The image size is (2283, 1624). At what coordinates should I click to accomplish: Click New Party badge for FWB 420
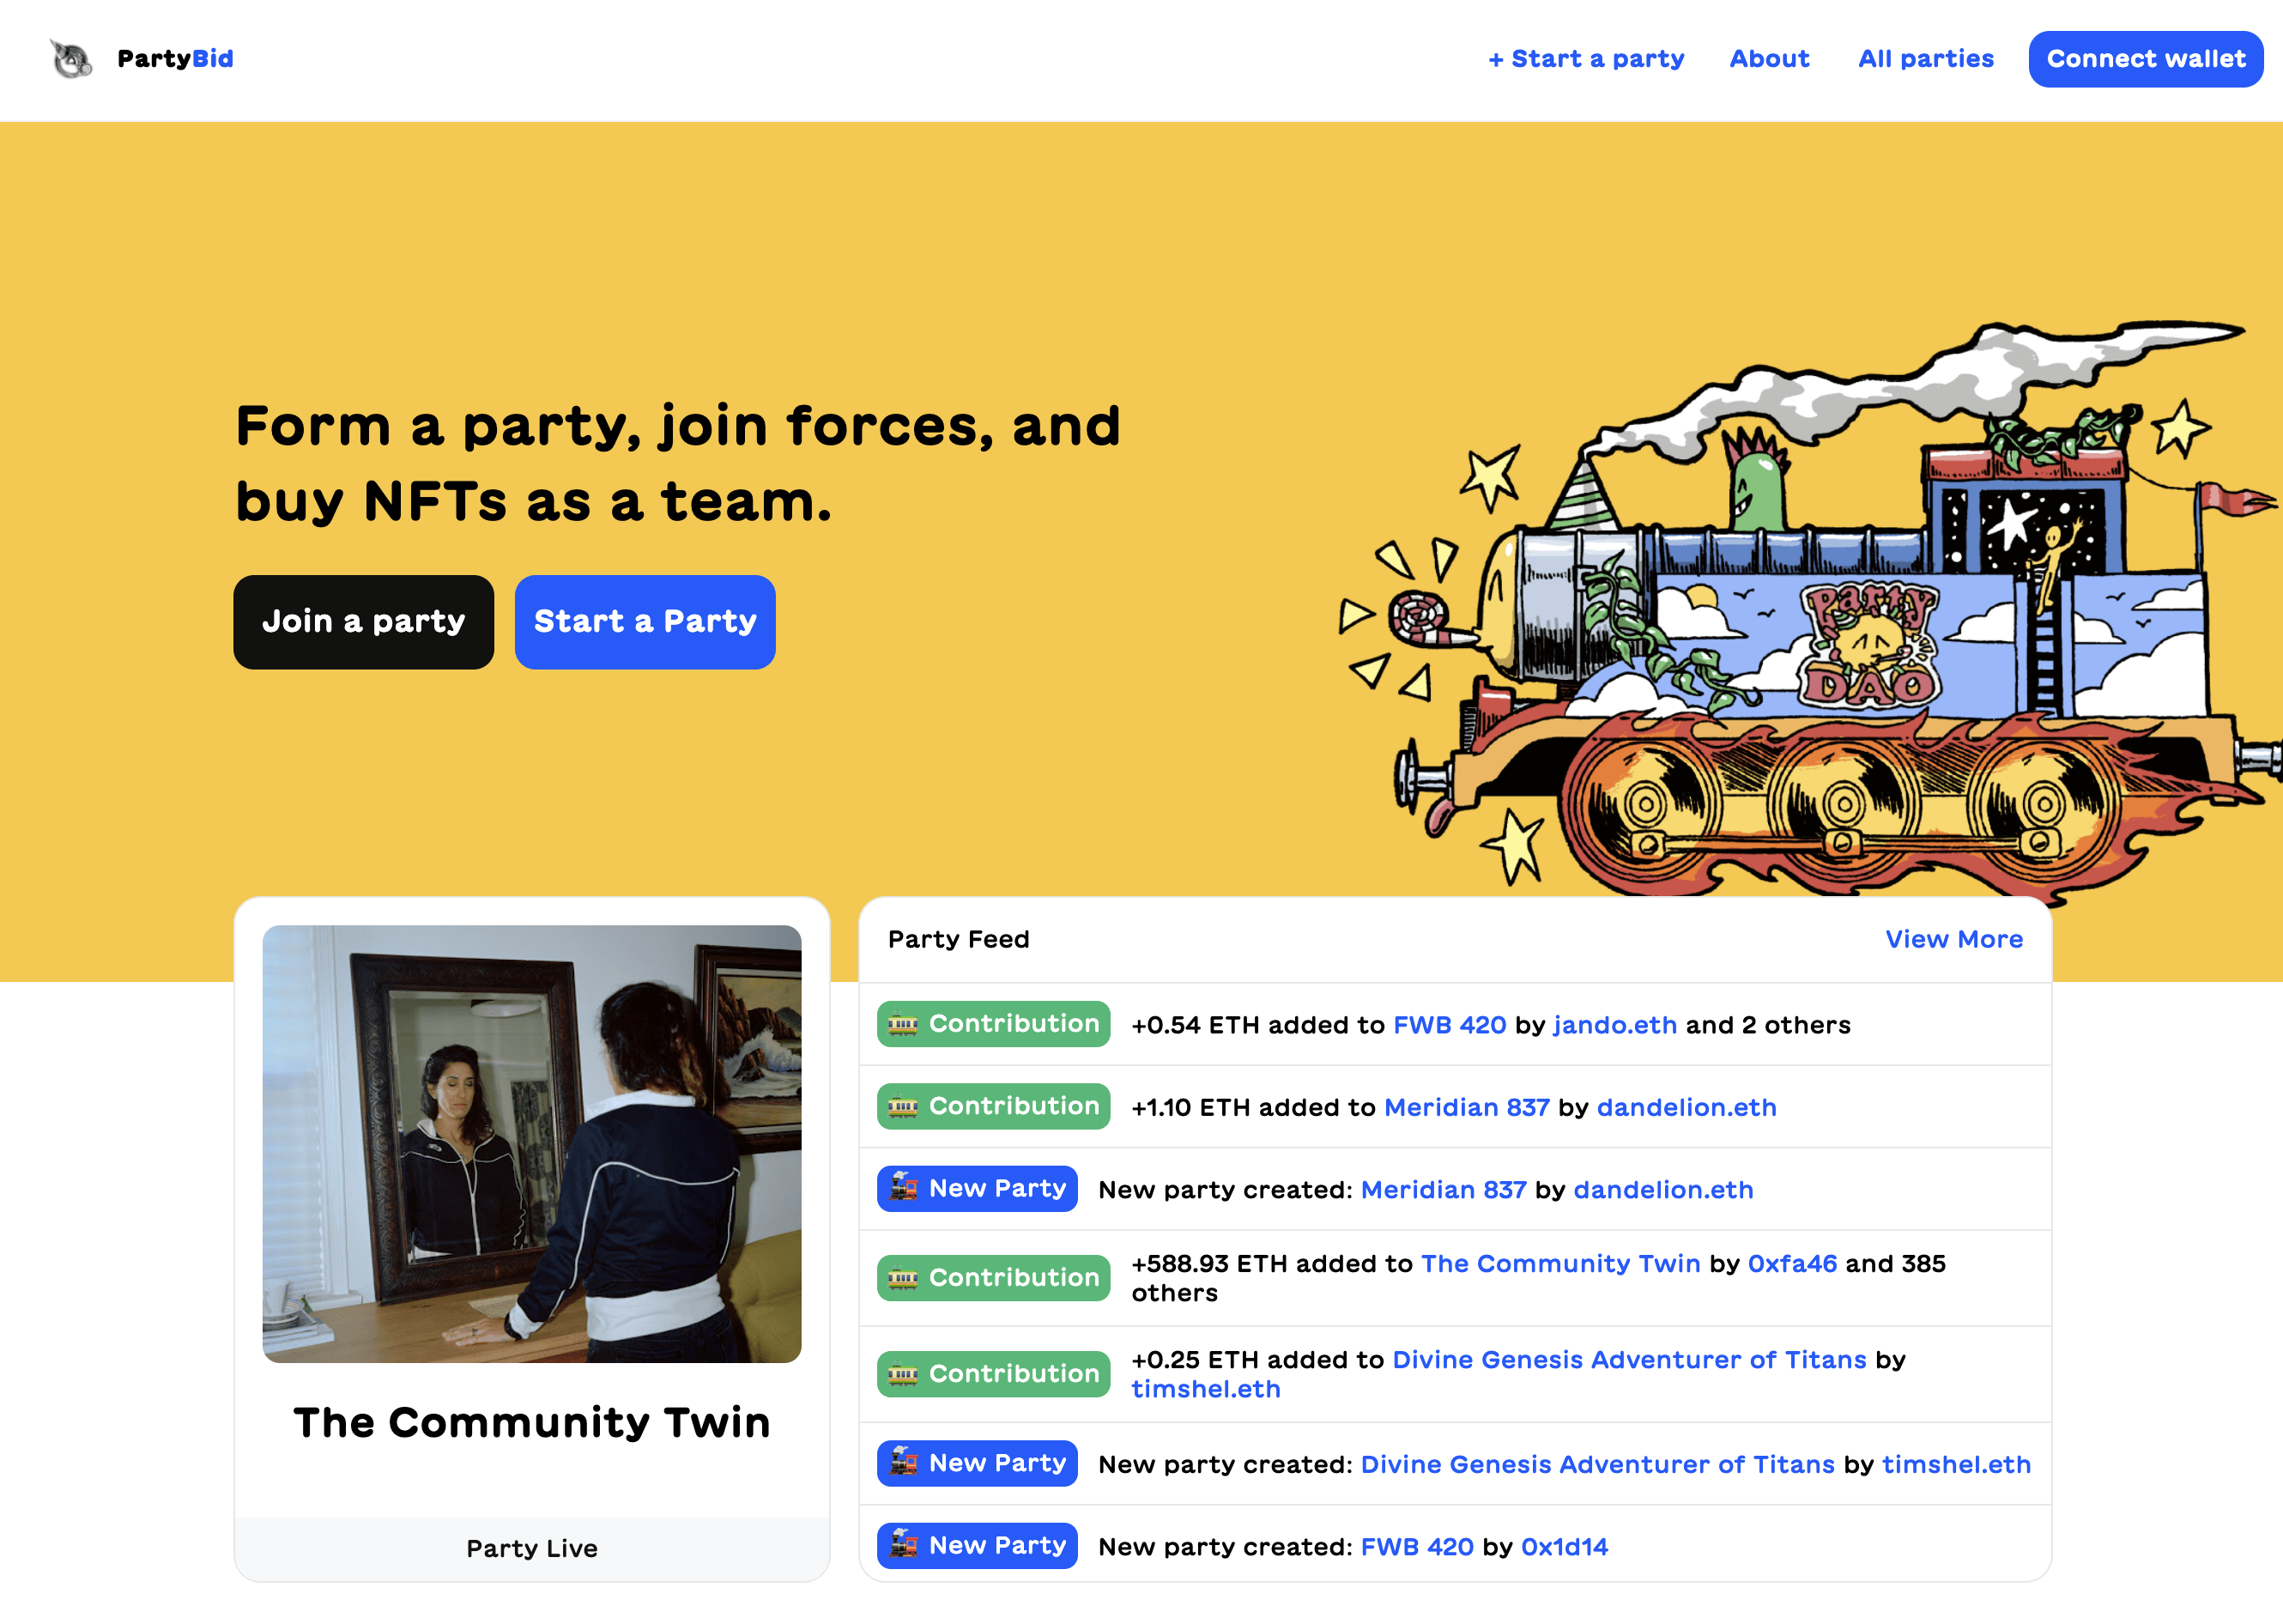pos(977,1546)
